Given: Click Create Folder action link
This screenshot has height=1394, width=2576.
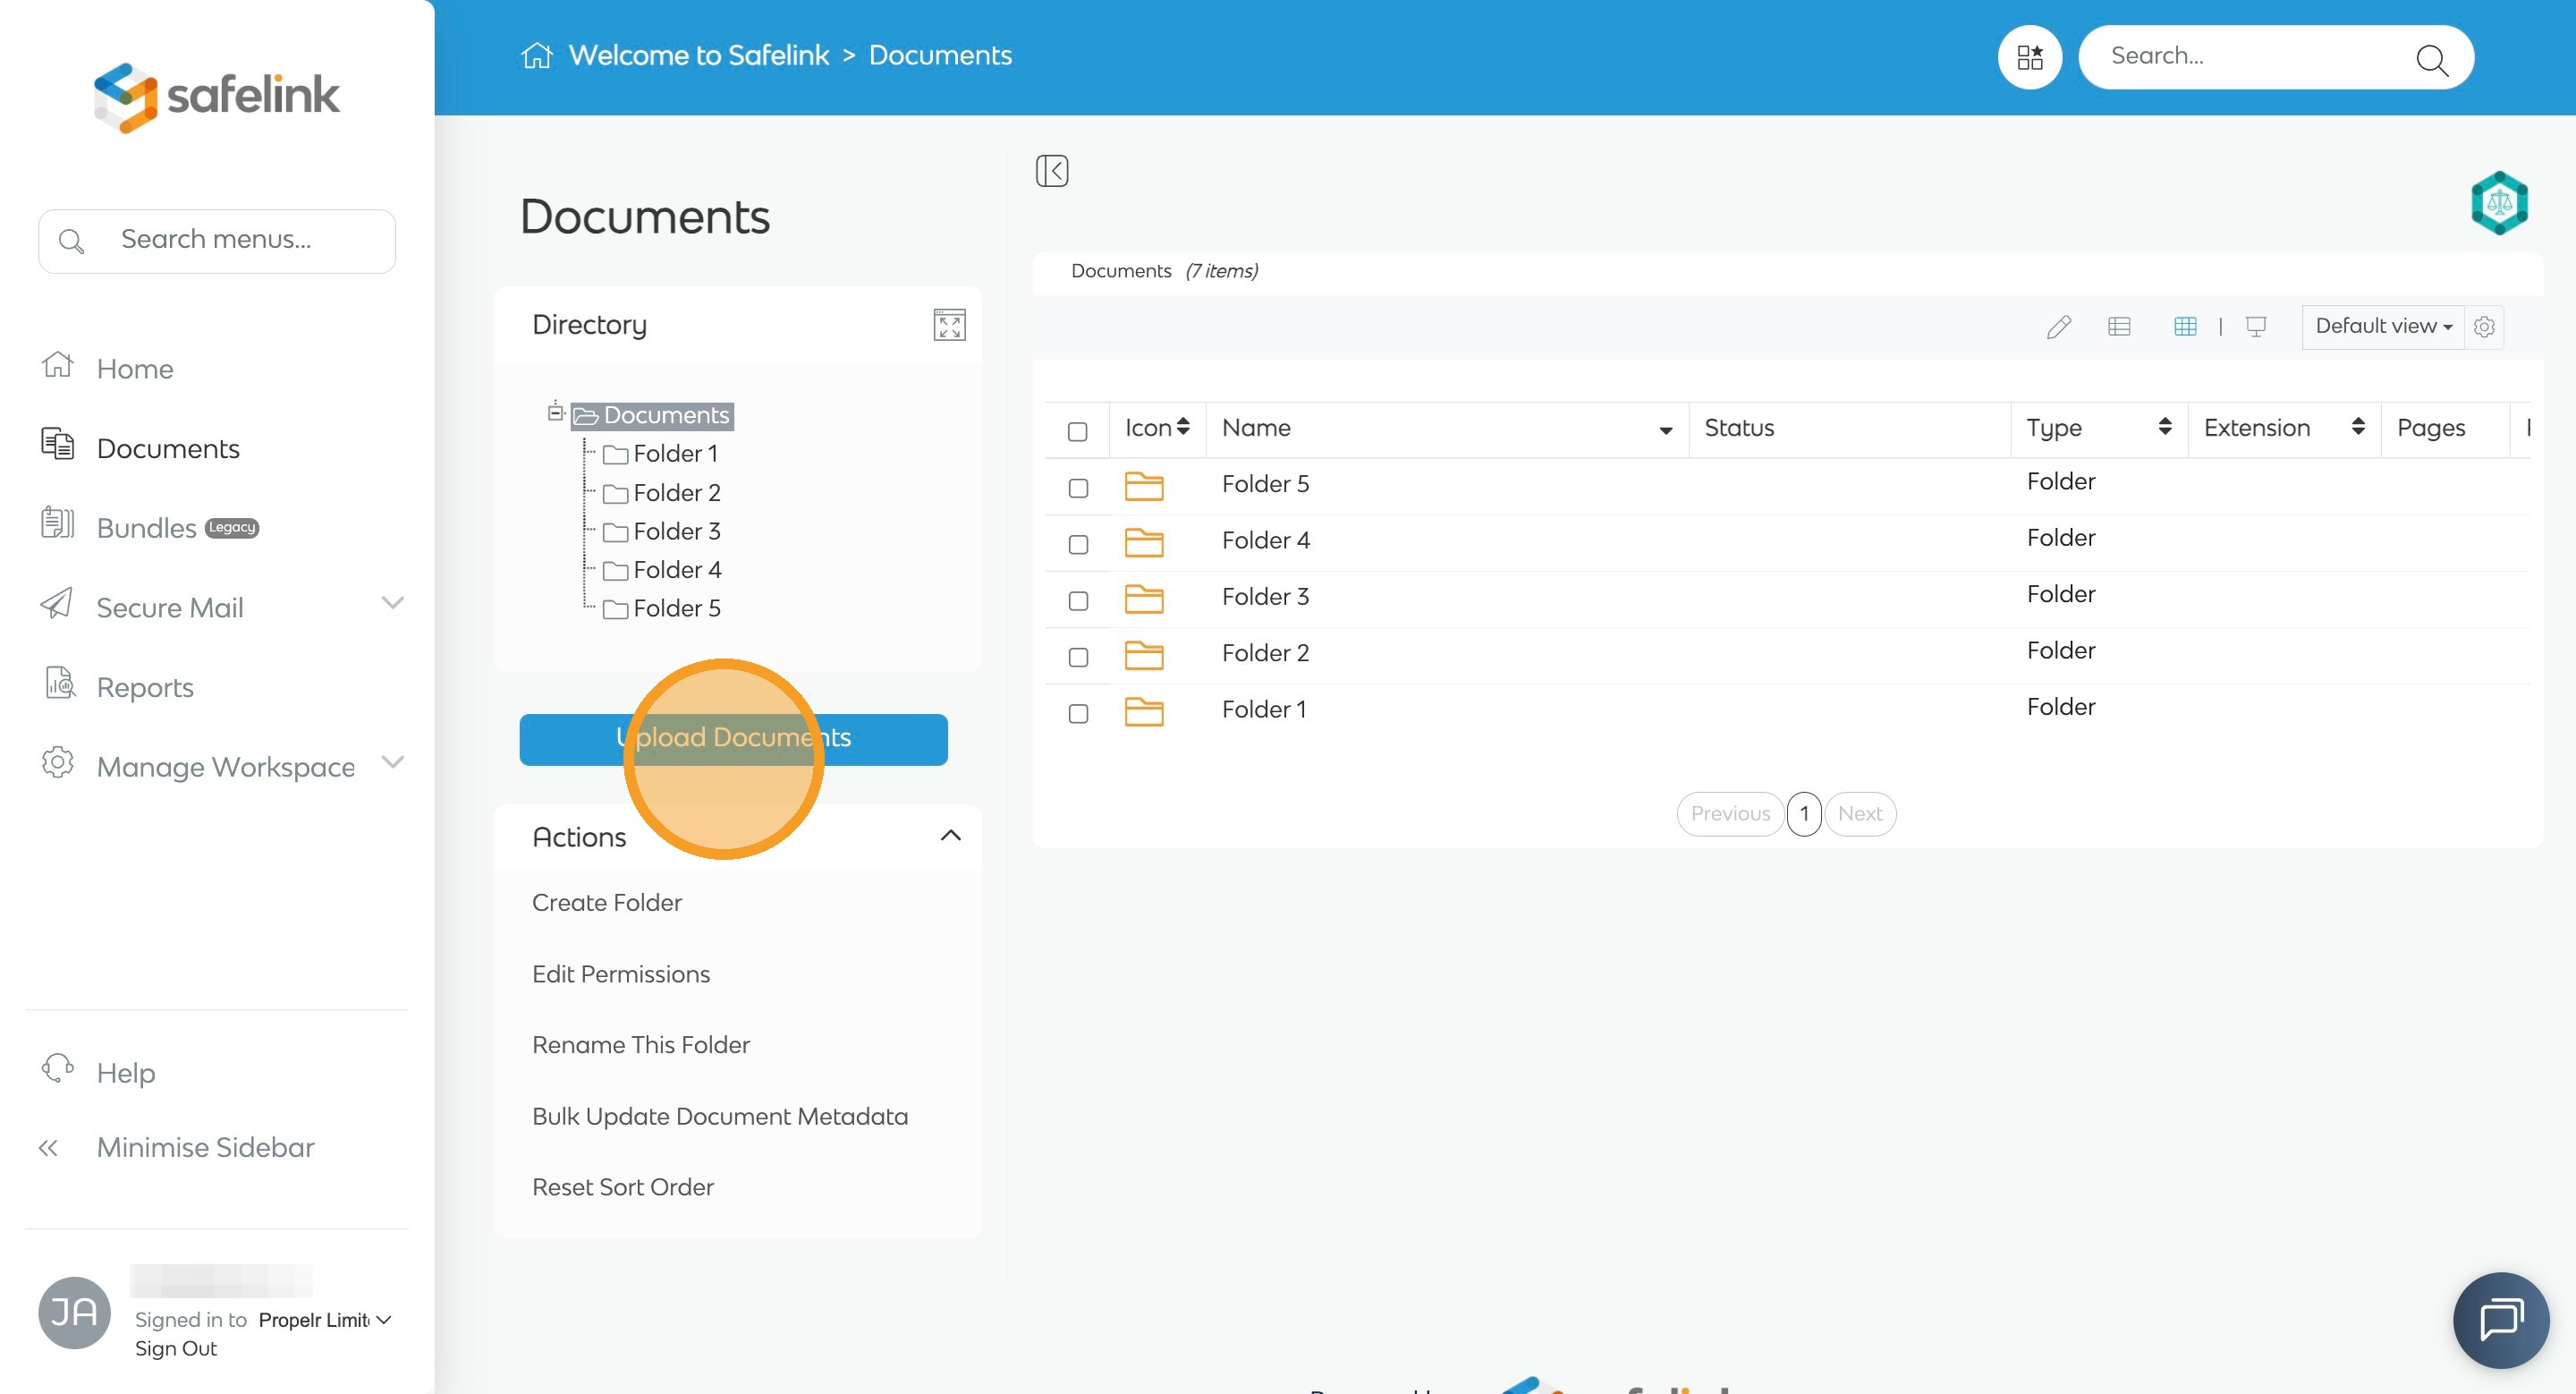Looking at the screenshot, I should pos(606,902).
